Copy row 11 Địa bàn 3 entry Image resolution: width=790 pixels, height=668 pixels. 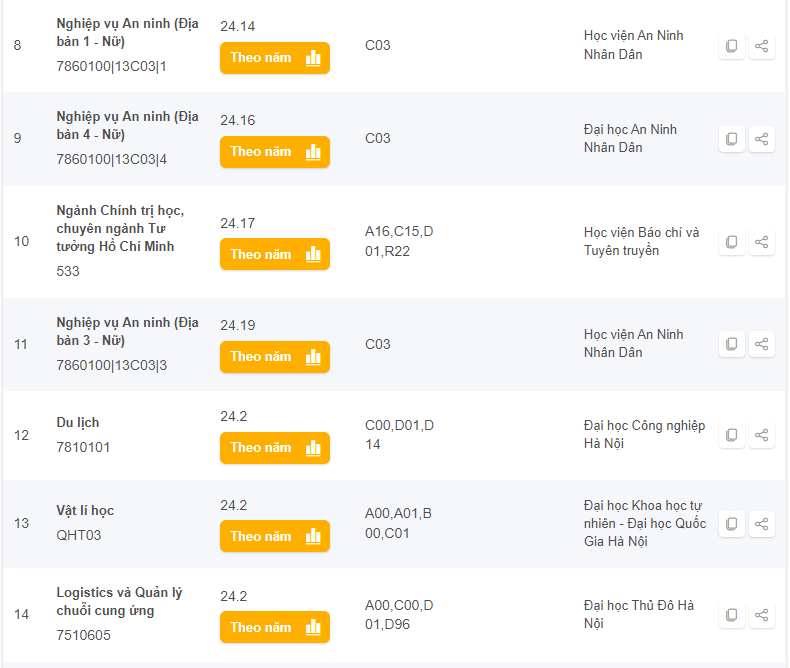pos(732,344)
